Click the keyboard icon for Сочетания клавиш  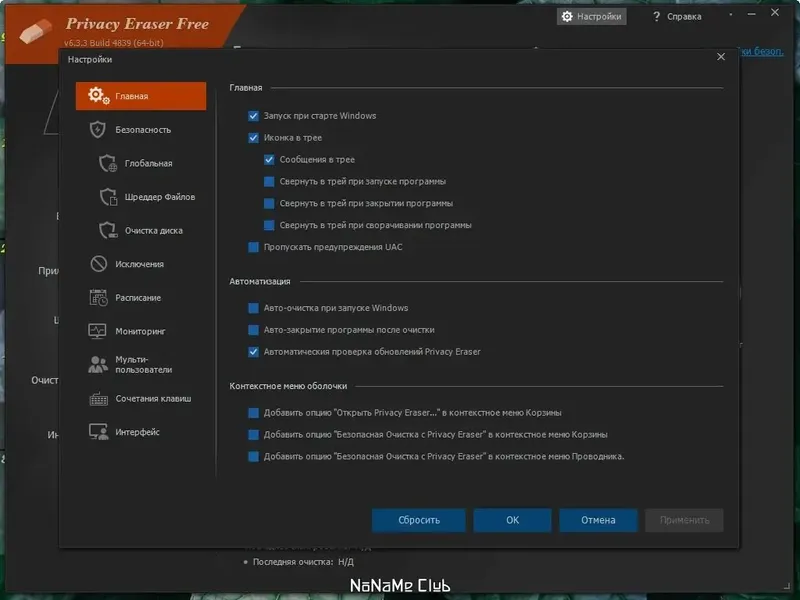tap(98, 398)
